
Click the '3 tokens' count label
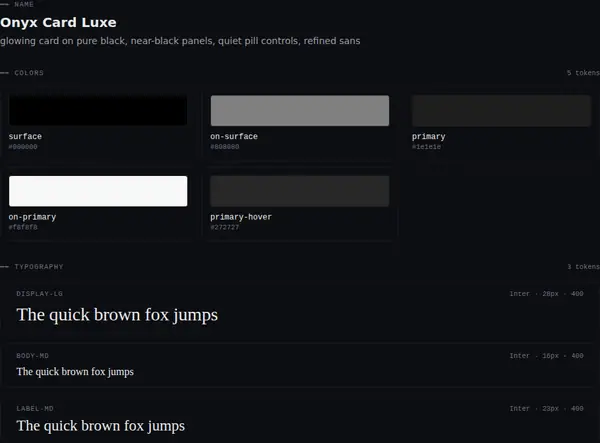point(583,267)
